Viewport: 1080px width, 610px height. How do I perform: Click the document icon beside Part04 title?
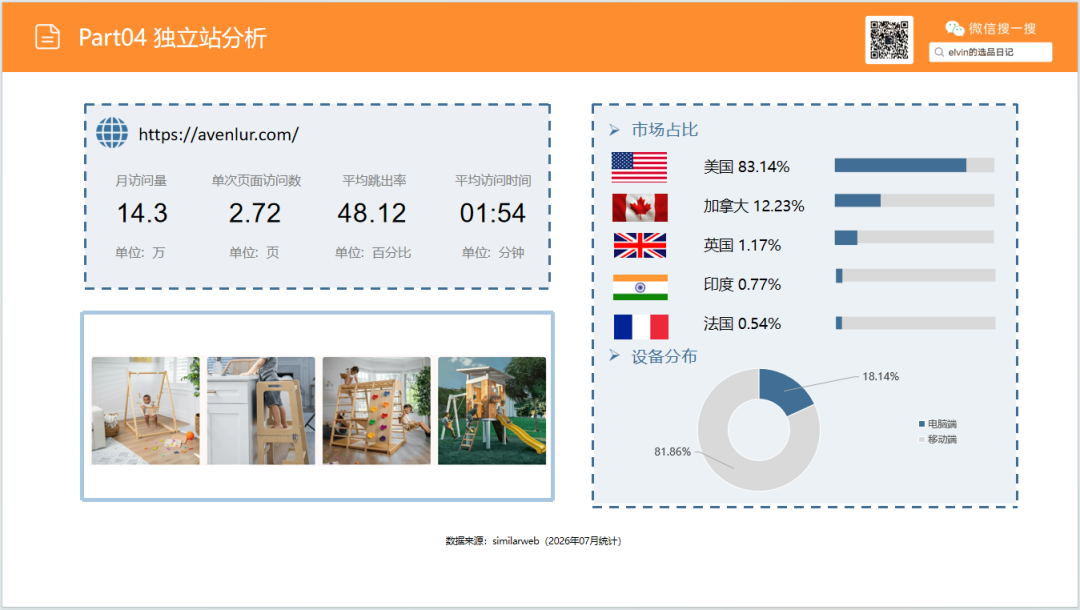tap(48, 36)
